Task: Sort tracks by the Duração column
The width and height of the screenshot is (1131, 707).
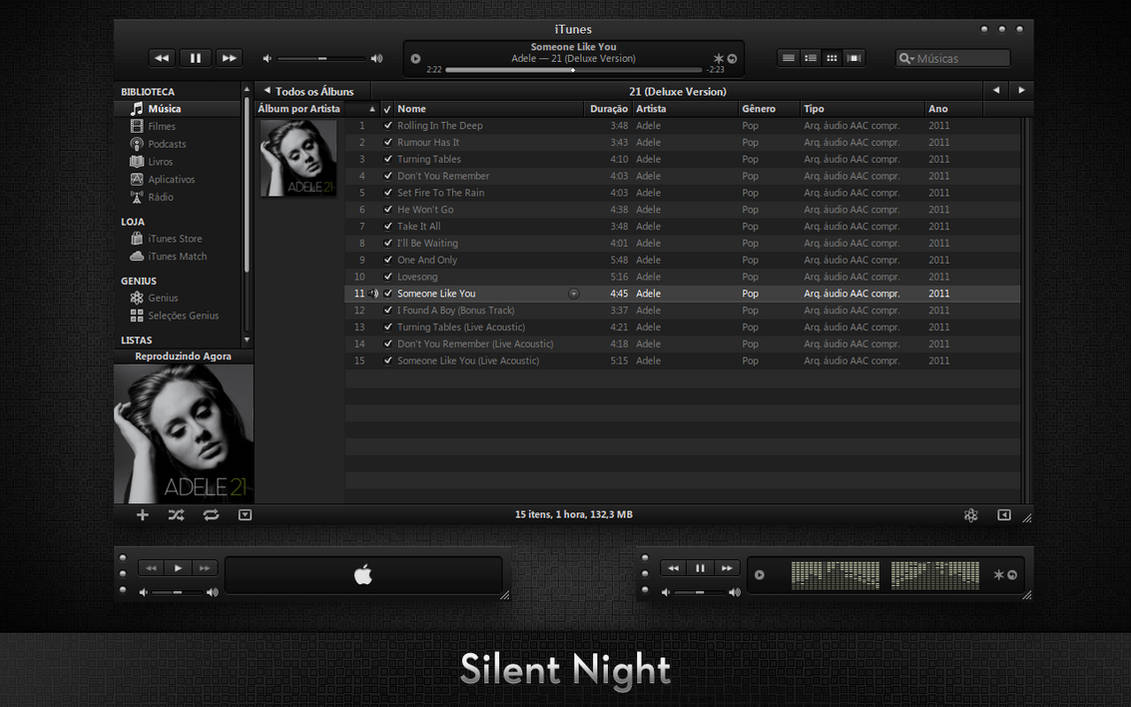Action: tap(607, 109)
